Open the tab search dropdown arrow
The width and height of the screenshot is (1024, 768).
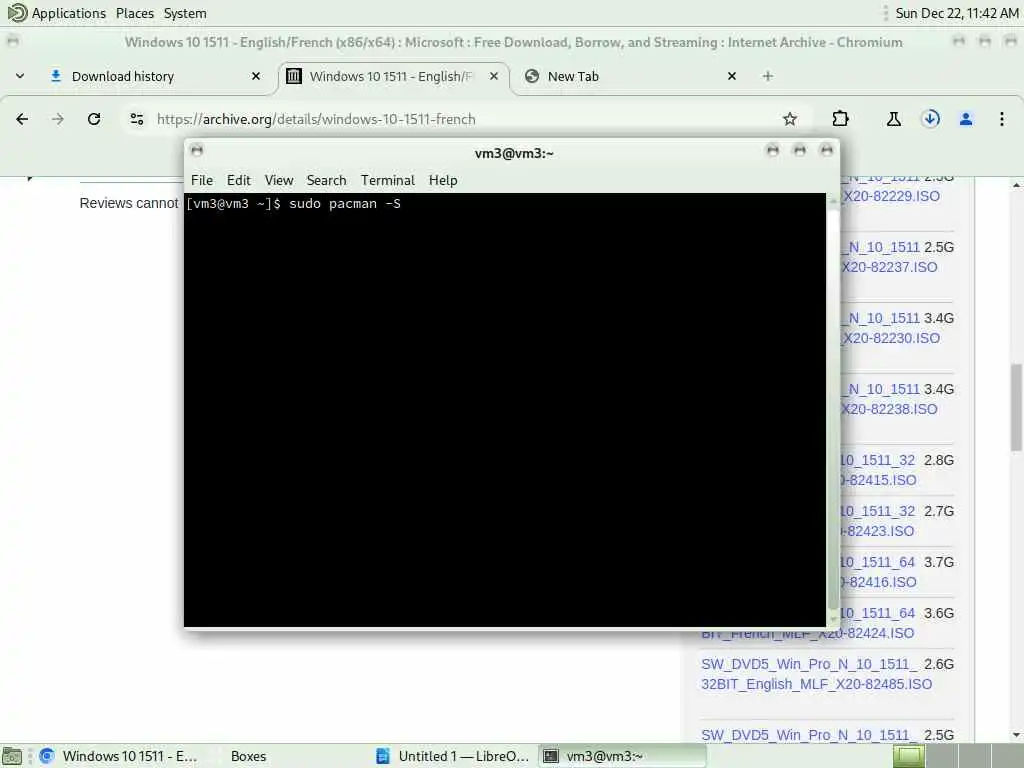20,76
